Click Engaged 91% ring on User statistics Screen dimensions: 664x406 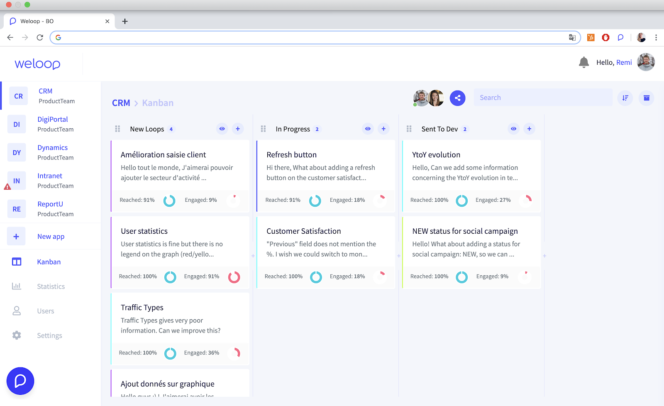pyautogui.click(x=235, y=277)
